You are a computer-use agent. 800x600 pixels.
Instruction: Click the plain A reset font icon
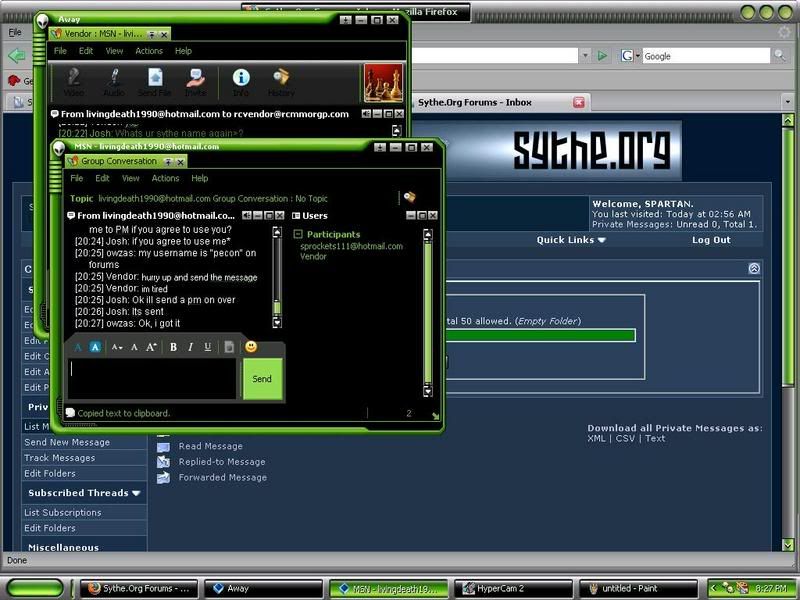coord(134,347)
